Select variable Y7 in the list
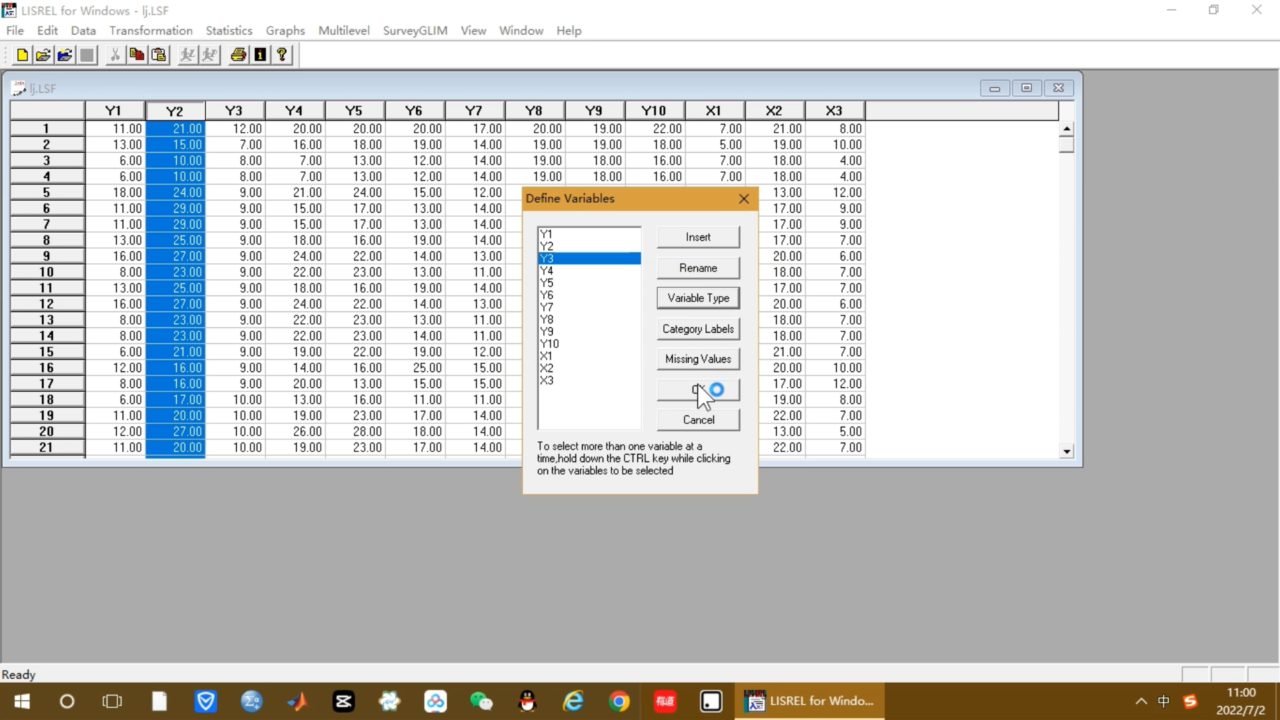Viewport: 1280px width, 720px height. pos(589,307)
